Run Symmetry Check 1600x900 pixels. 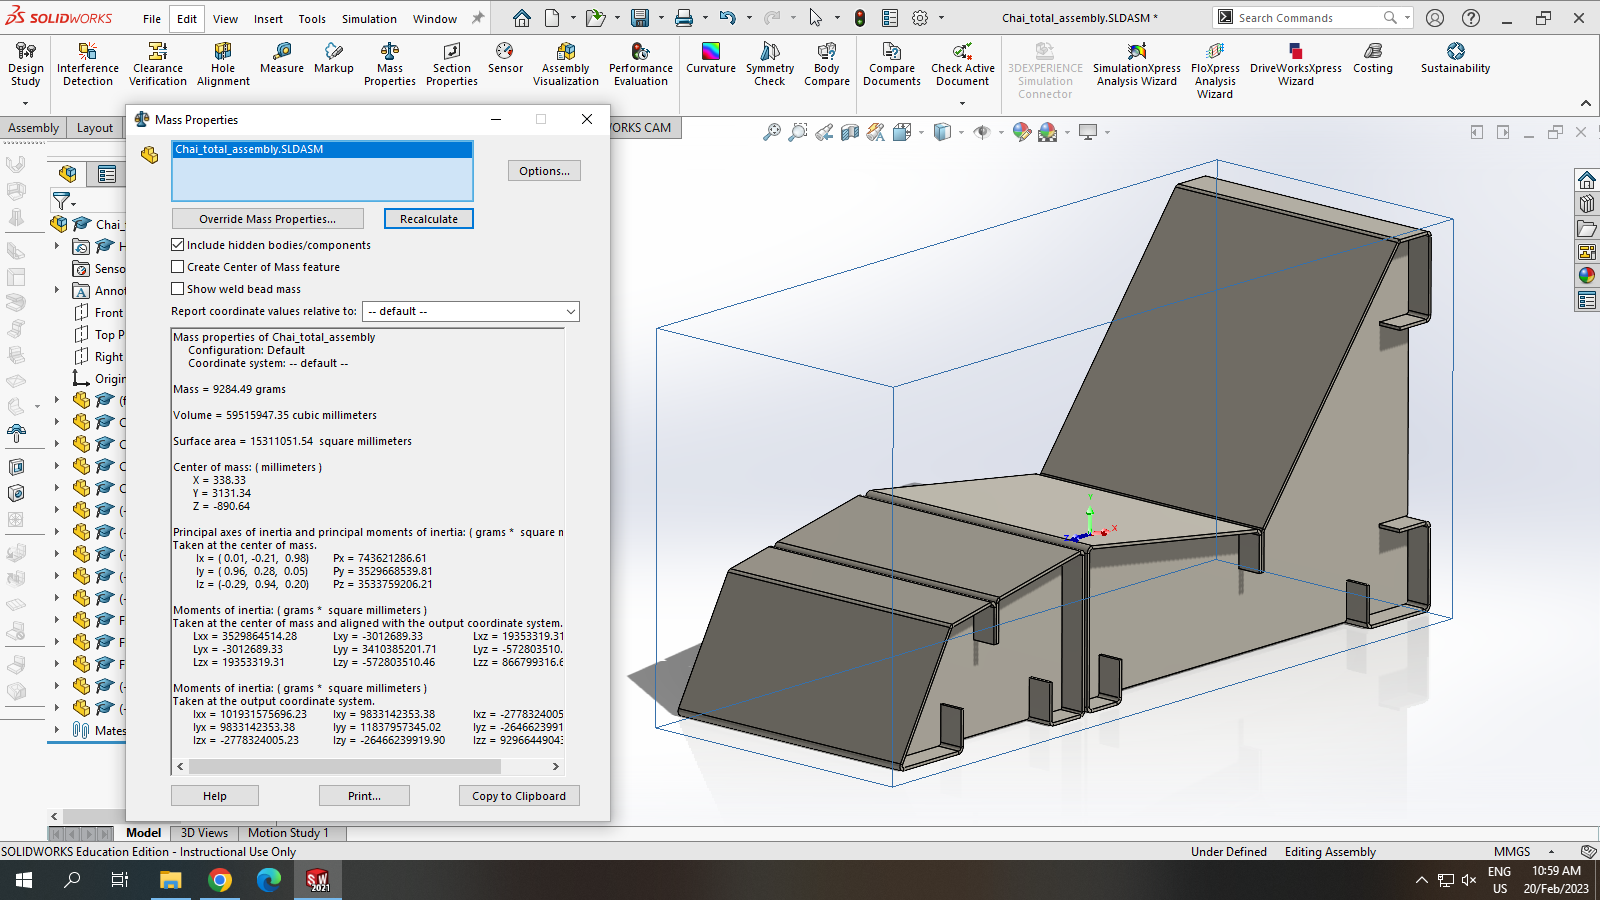tap(770, 64)
